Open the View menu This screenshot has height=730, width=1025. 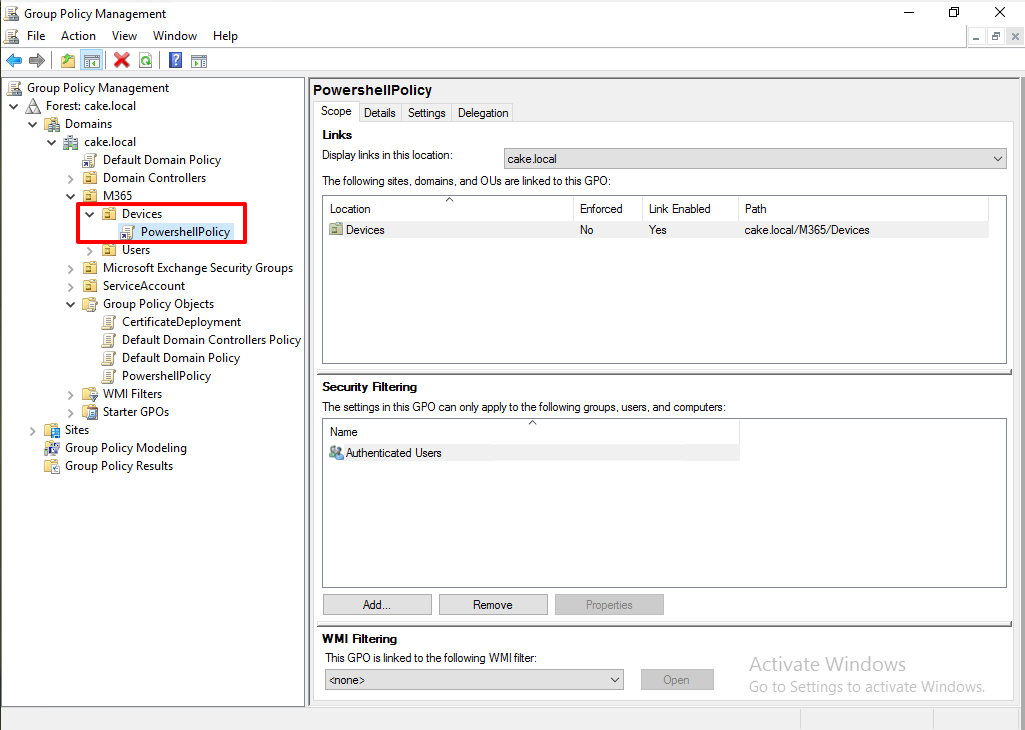tap(124, 36)
